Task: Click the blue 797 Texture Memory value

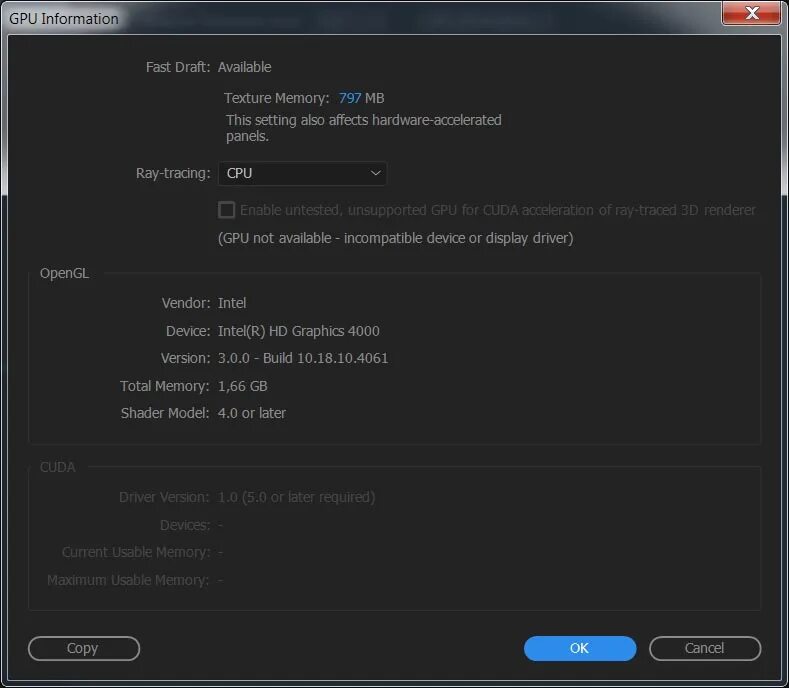Action: 350,98
